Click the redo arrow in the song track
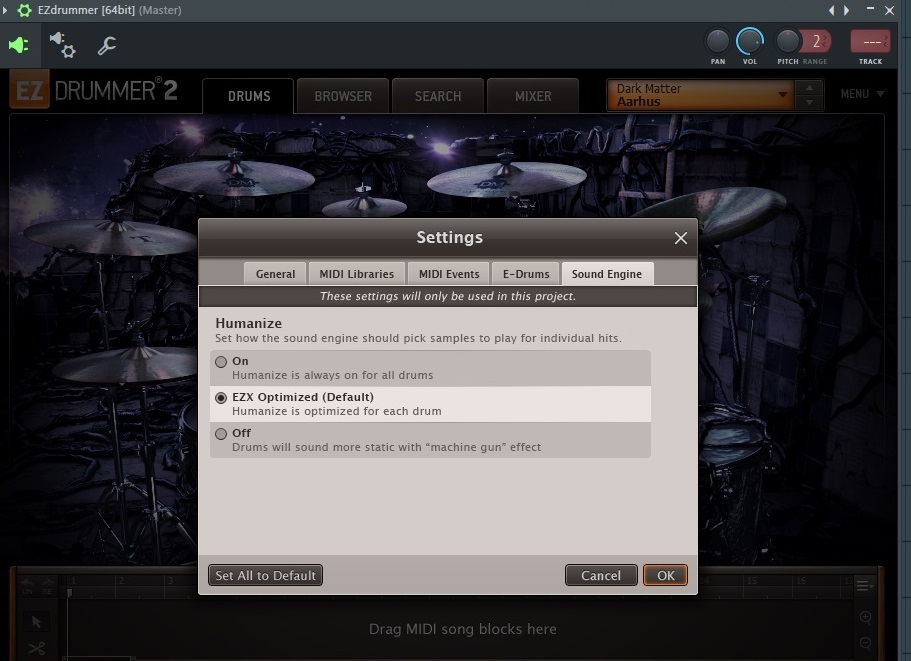 48,583
